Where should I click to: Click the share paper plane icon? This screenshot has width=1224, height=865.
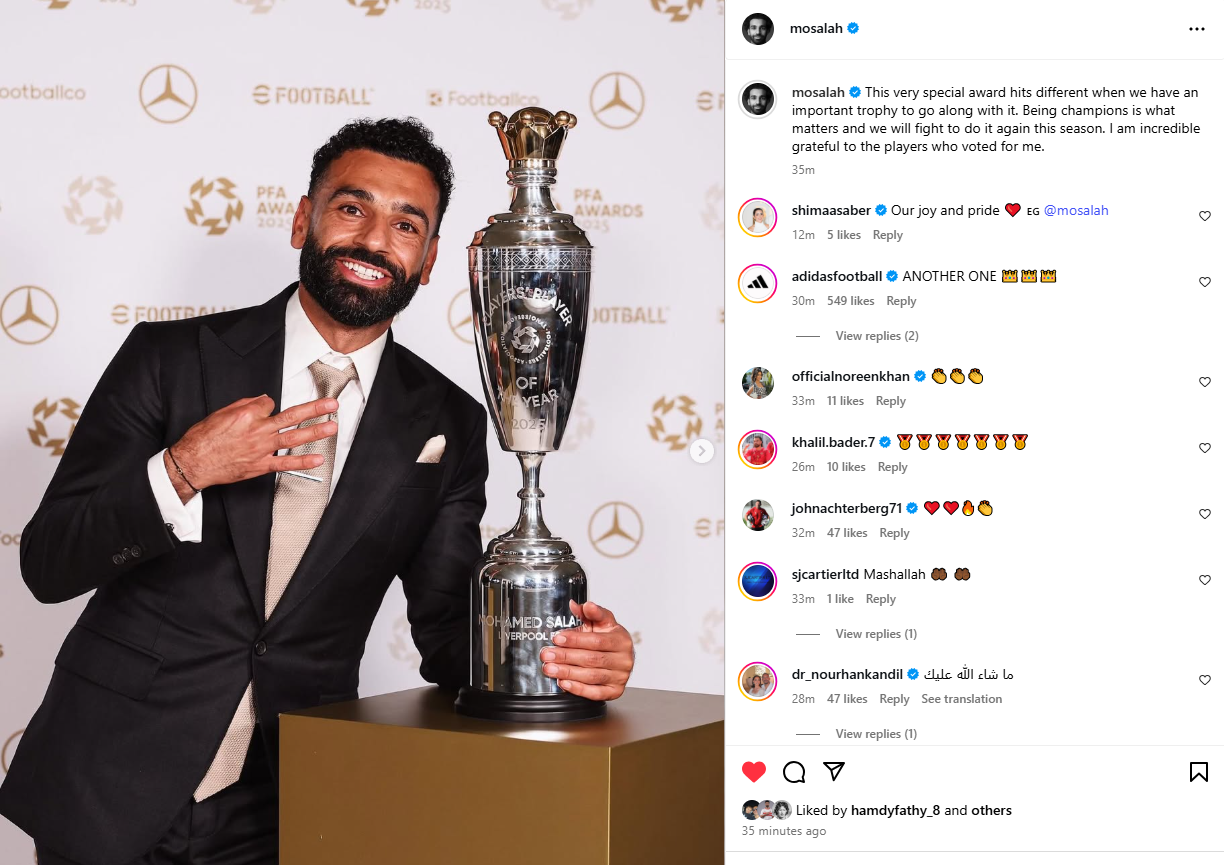click(x=834, y=771)
